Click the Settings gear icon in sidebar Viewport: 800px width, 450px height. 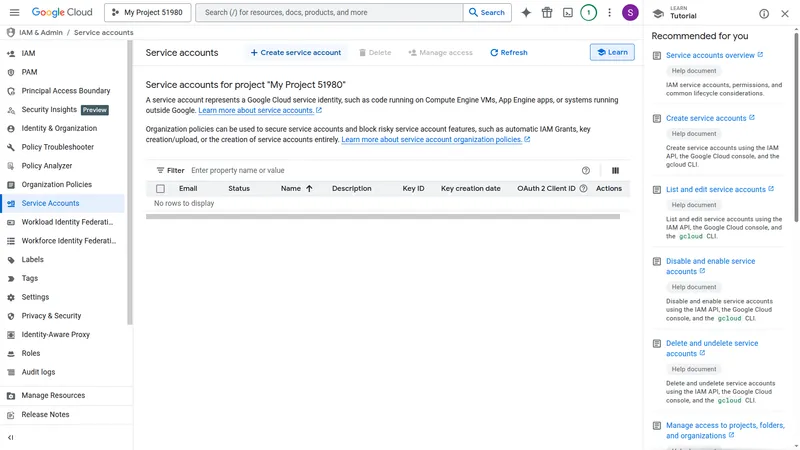click(x=11, y=297)
